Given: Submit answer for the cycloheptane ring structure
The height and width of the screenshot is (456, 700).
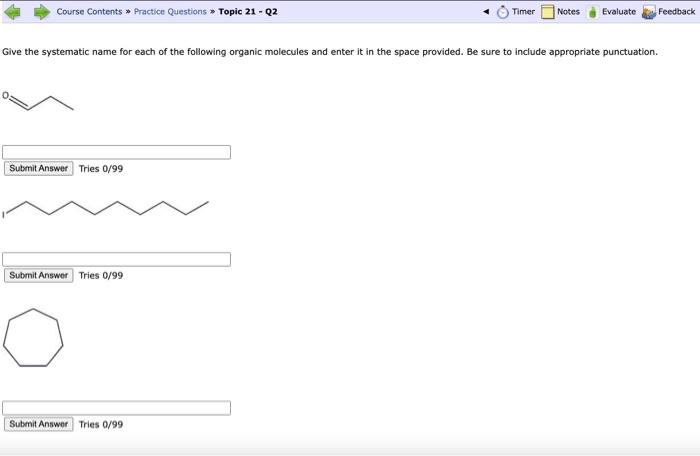Looking at the screenshot, I should coord(39,424).
